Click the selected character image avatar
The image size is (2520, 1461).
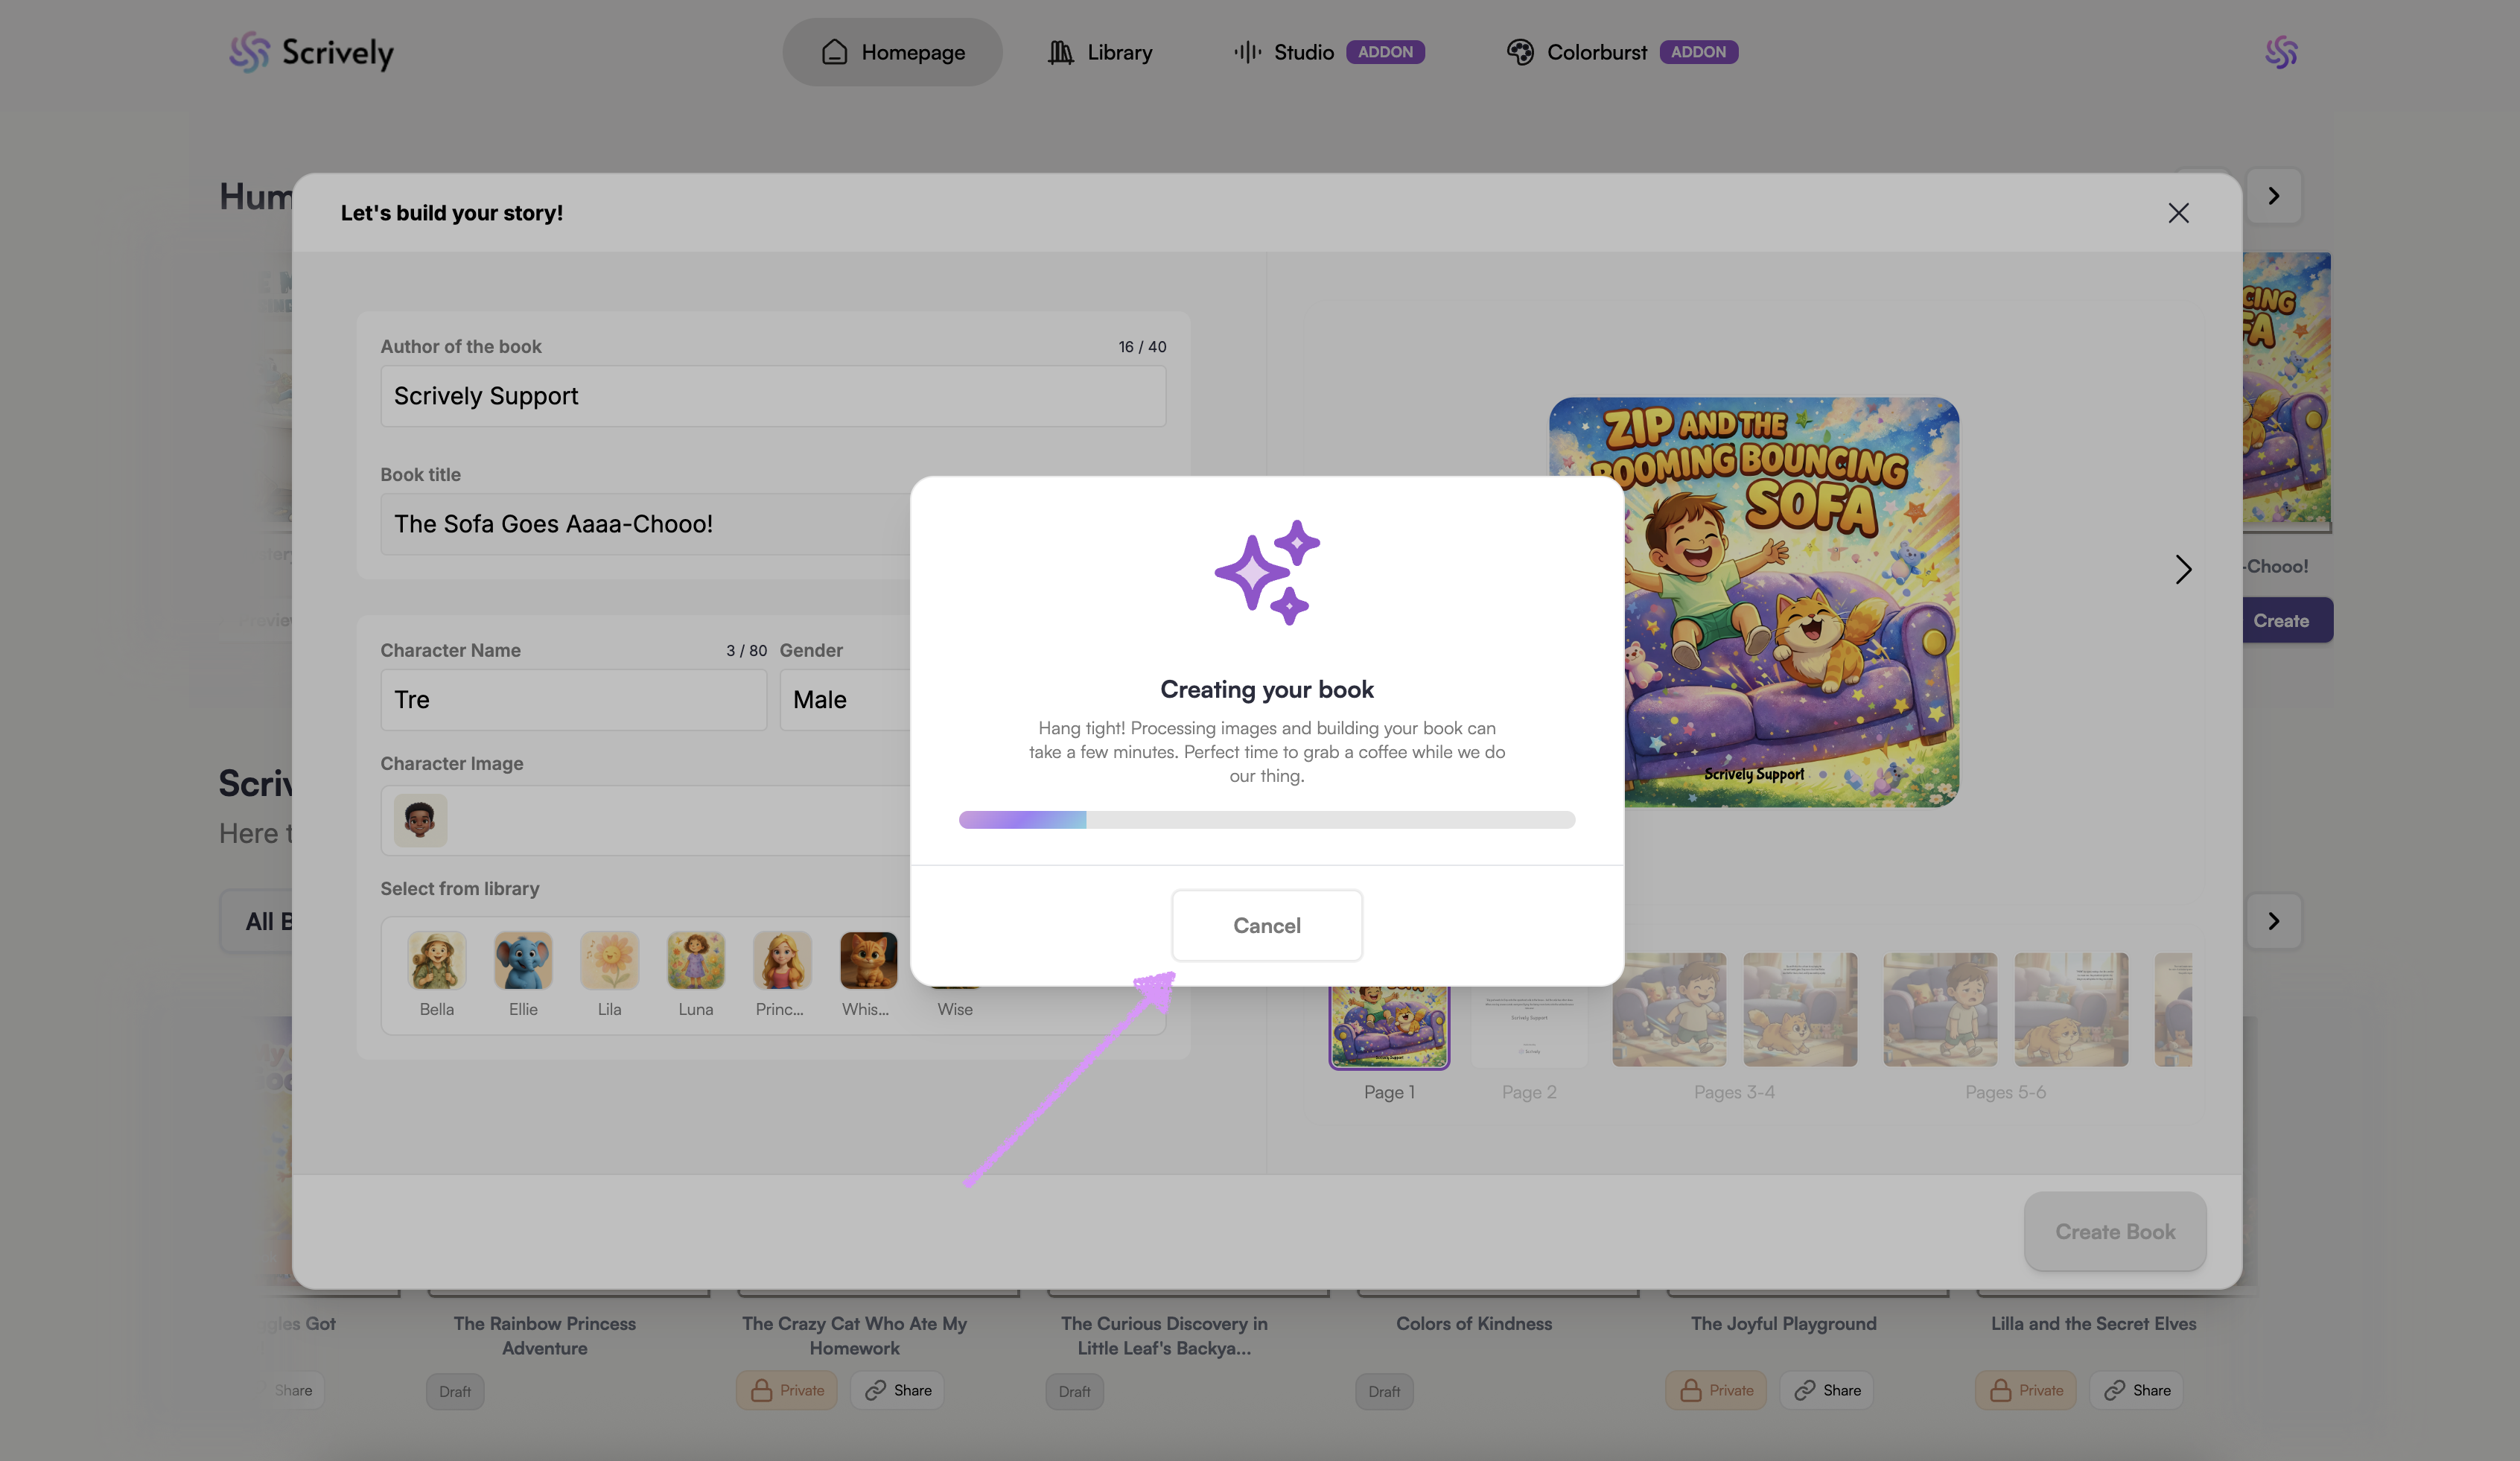pyautogui.click(x=420, y=821)
